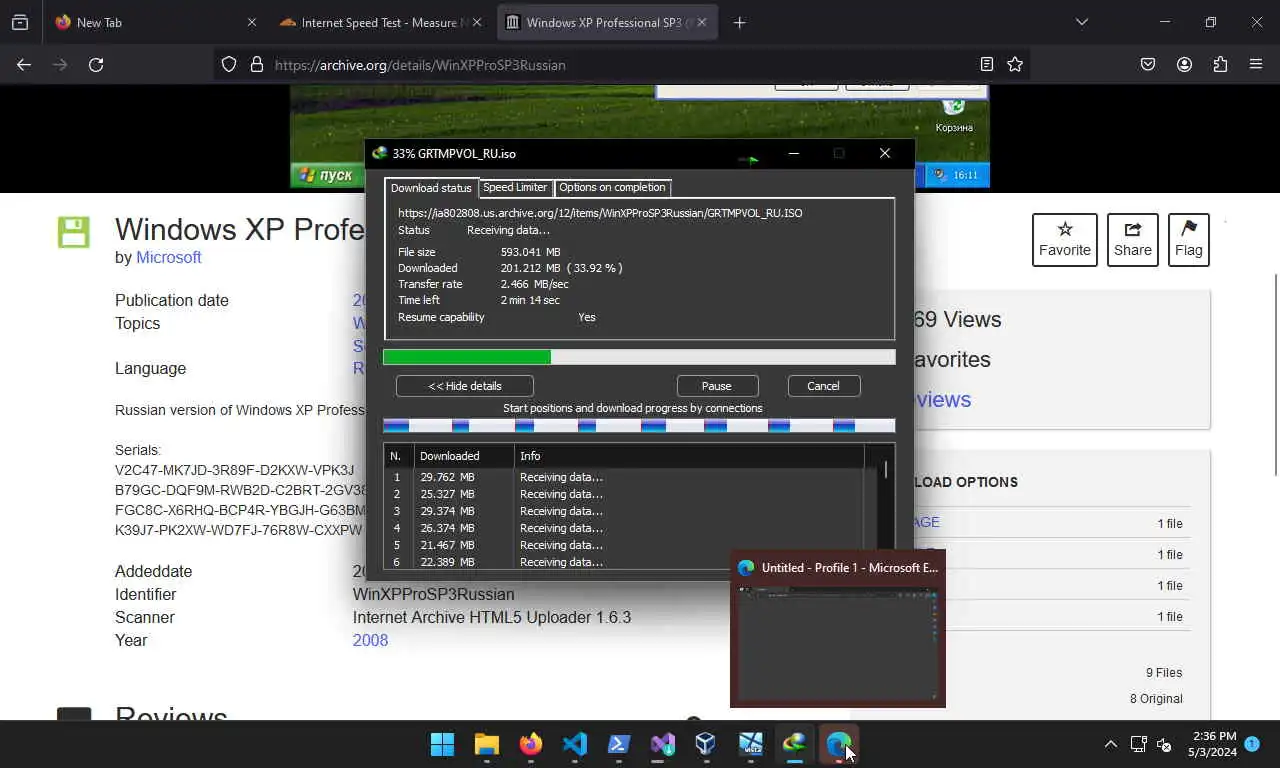Click the Firefox taskbar icon
This screenshot has height=768, width=1280.
[531, 744]
